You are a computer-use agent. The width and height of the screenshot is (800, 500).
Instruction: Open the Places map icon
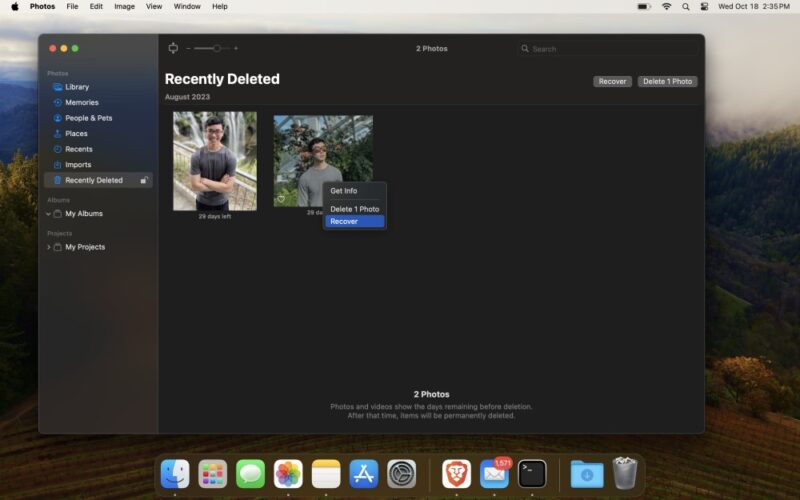pyautogui.click(x=58, y=134)
